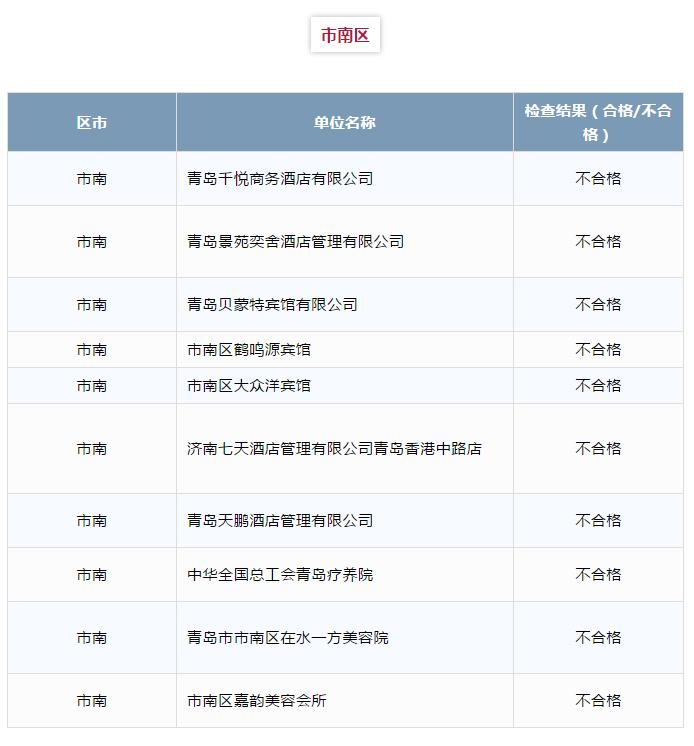Click 不合格 result for 在水一方美容院

[598, 638]
